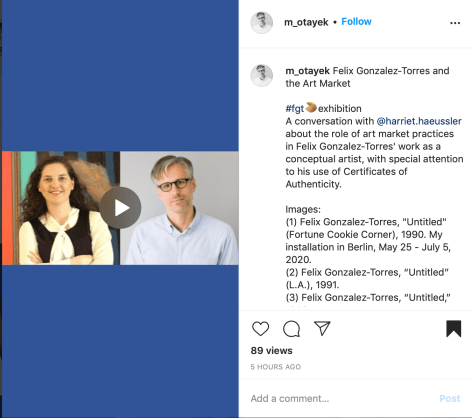Visit the @harriet.haeussler mention
This screenshot has width=472, height=418.
tap(419, 121)
